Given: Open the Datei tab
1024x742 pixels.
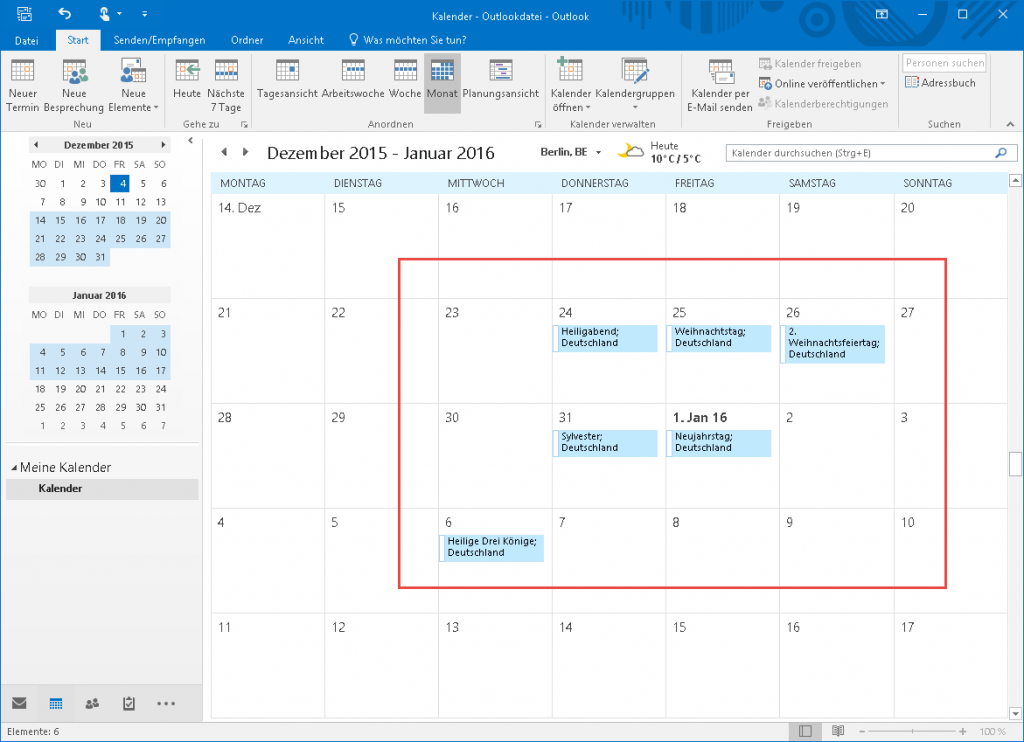Looking at the screenshot, I should click(x=27, y=40).
